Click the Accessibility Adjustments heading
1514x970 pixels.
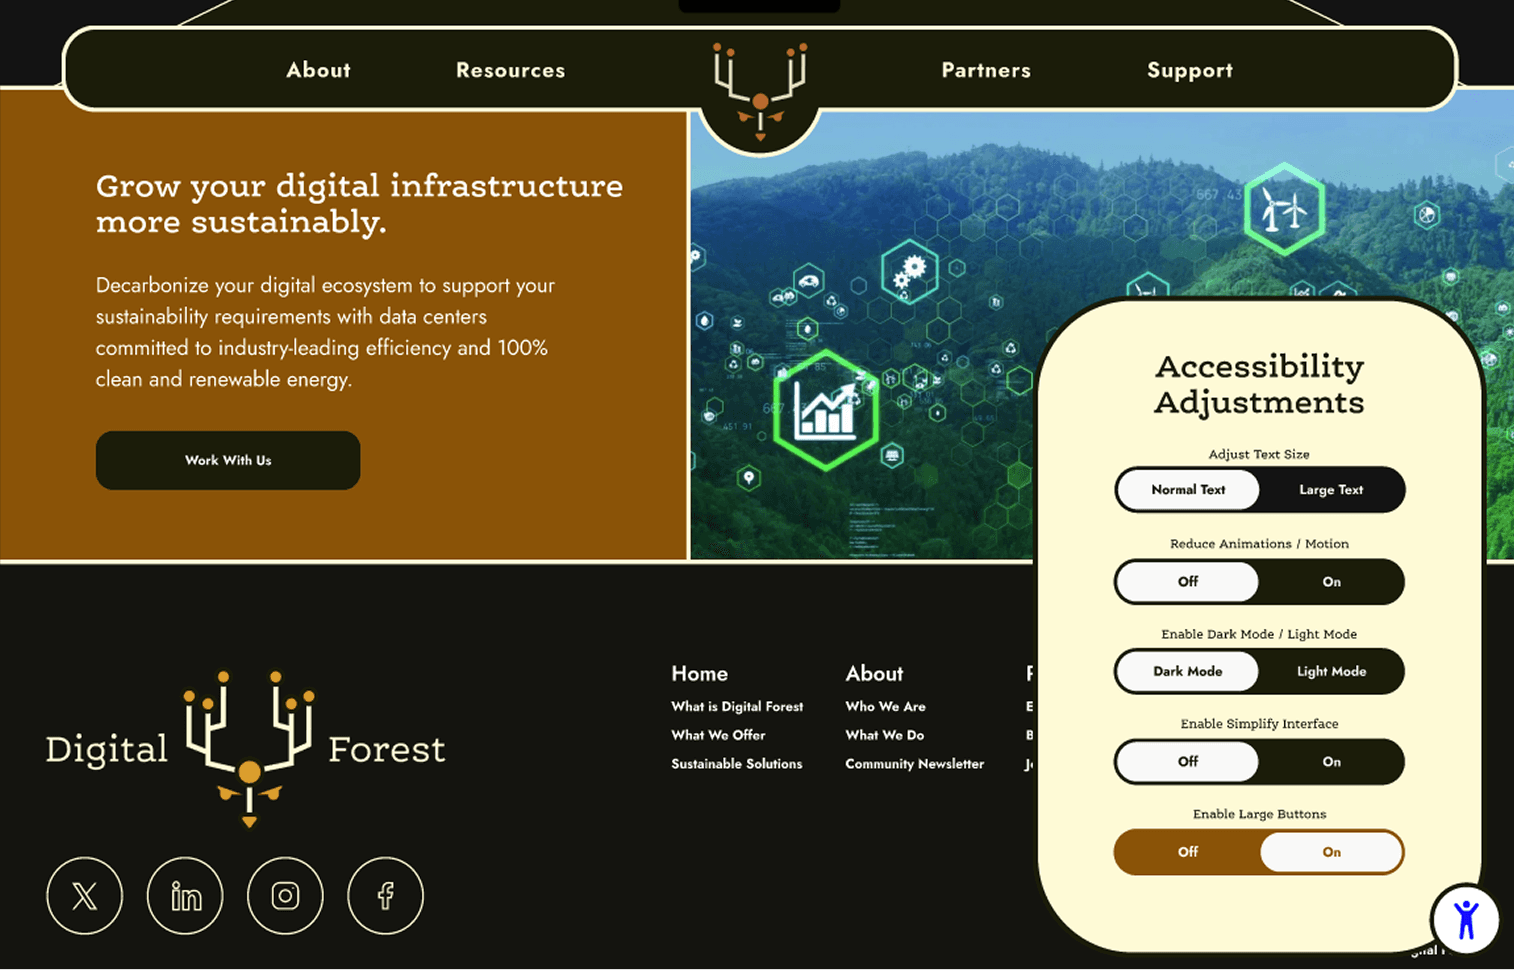[1259, 384]
